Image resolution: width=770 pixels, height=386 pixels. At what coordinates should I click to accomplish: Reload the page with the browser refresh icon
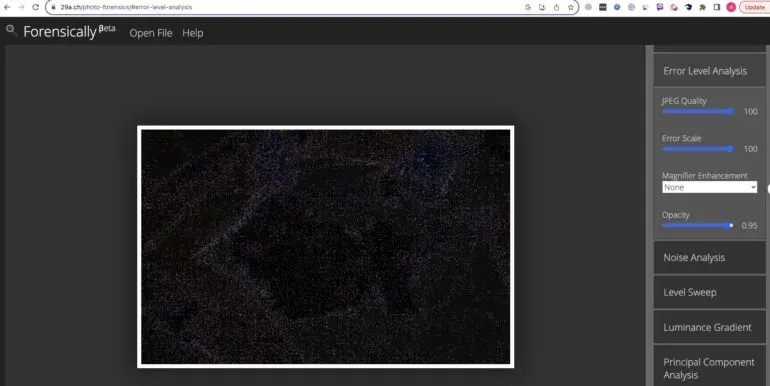click(35, 7)
